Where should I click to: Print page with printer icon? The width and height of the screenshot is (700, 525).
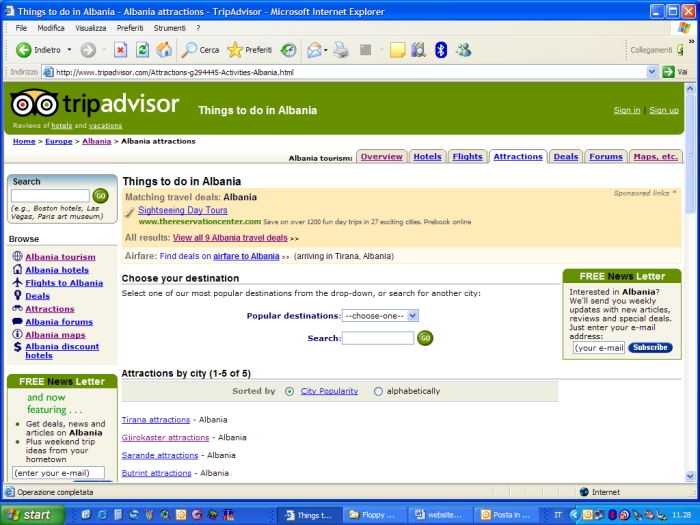click(341, 50)
